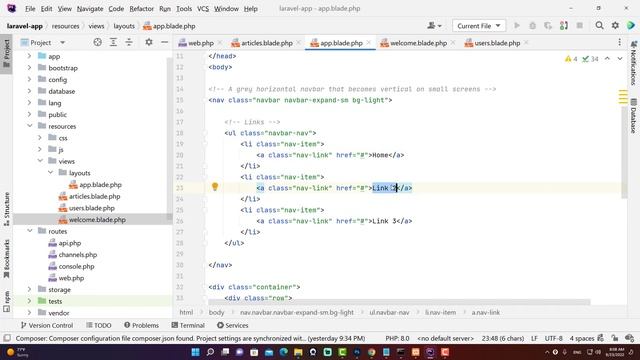Open the Terminal tool window

pos(188,325)
